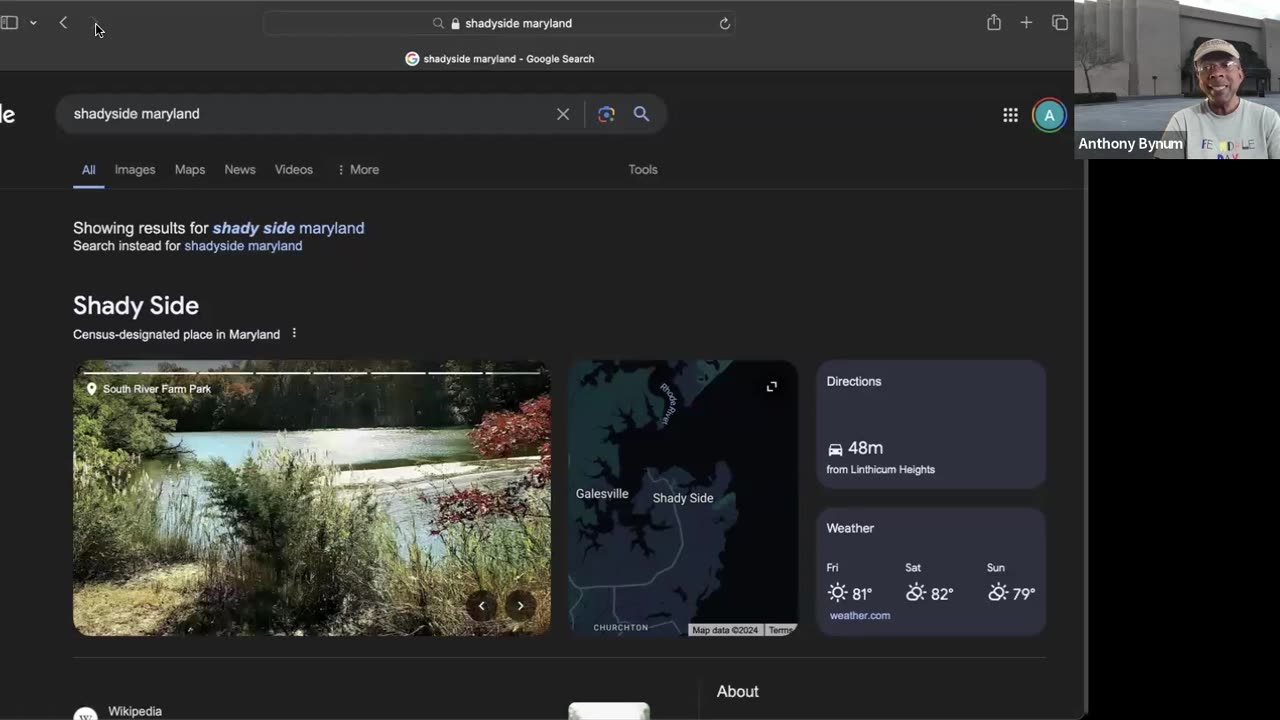
Task: Click Anthony Bynum's webcam video tile
Action: (x=1177, y=79)
